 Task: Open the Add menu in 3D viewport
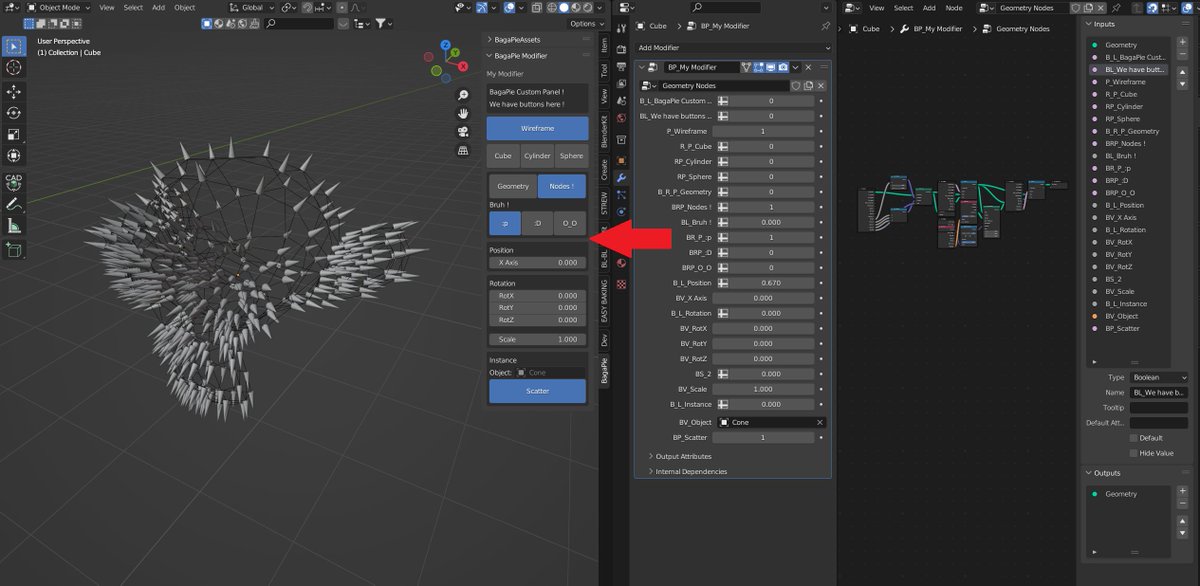pos(158,7)
